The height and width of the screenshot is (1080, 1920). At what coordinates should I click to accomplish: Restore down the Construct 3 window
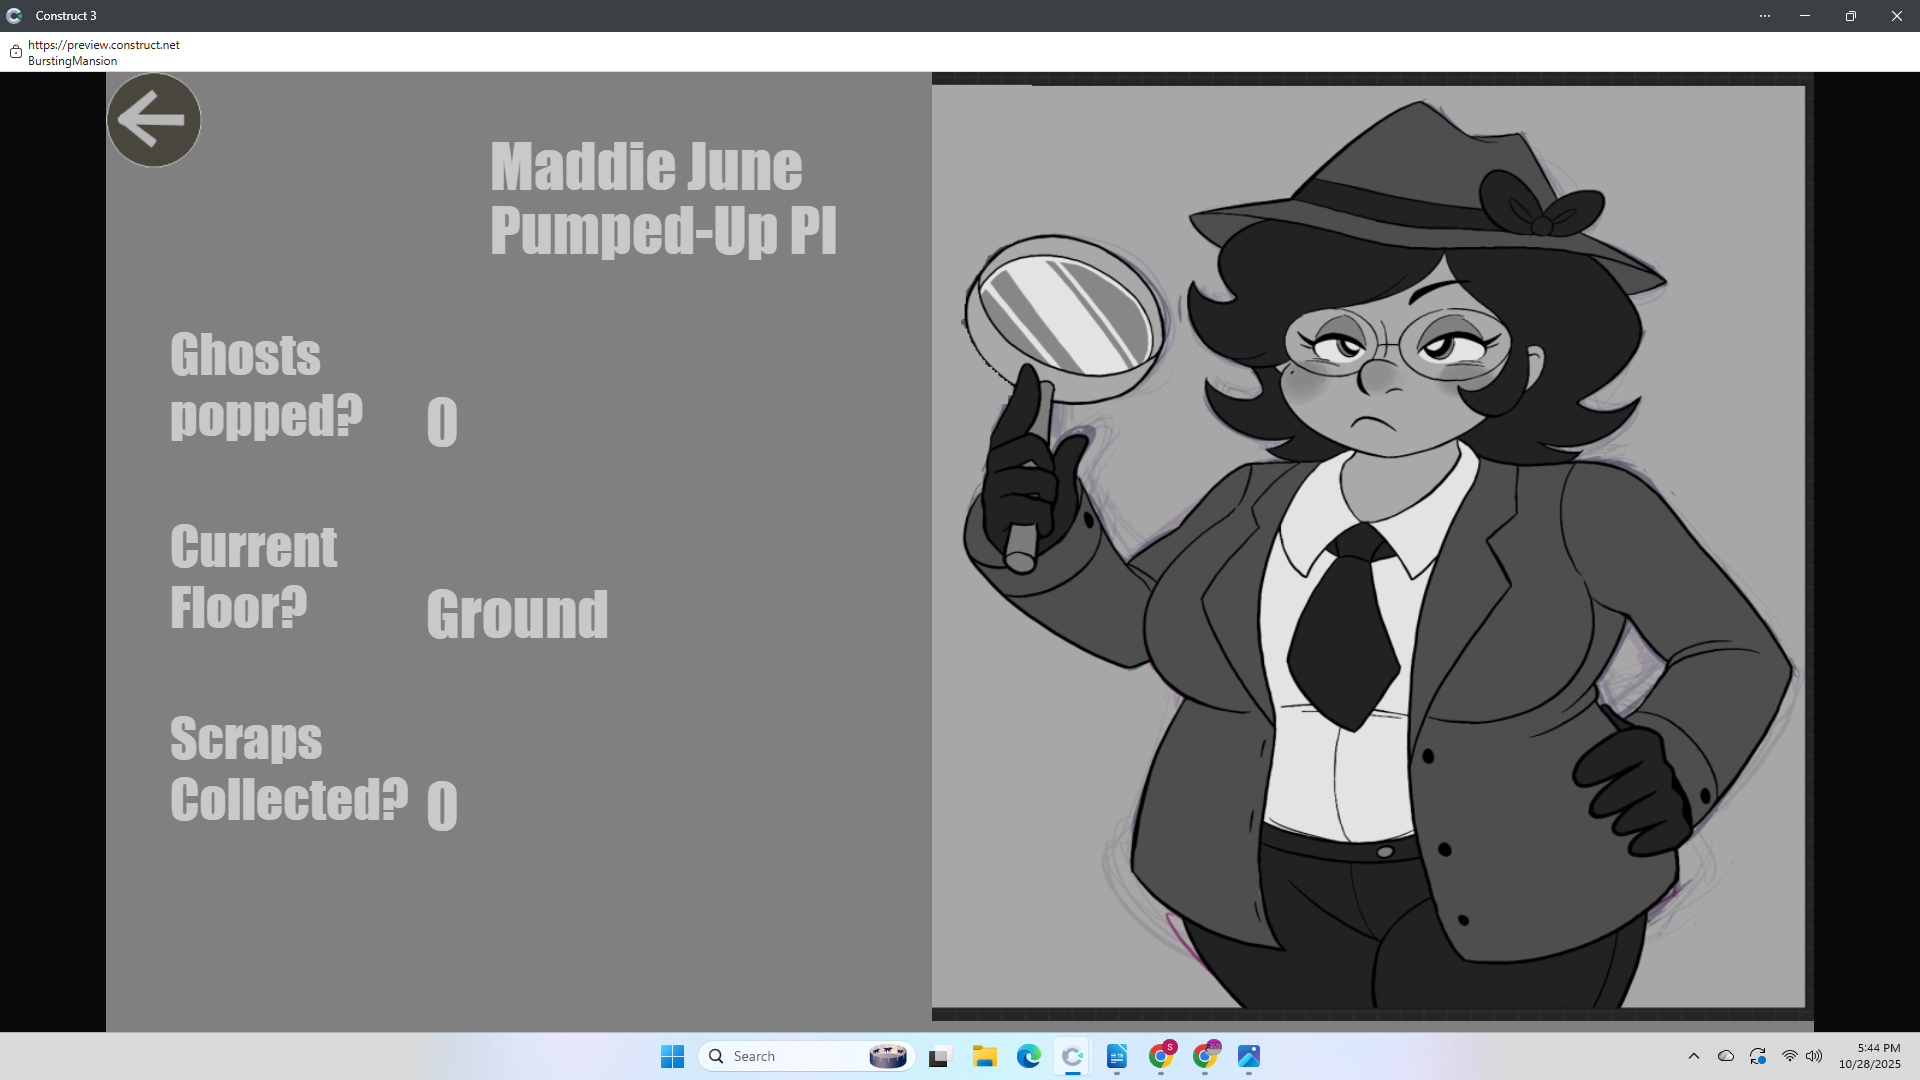[1850, 16]
